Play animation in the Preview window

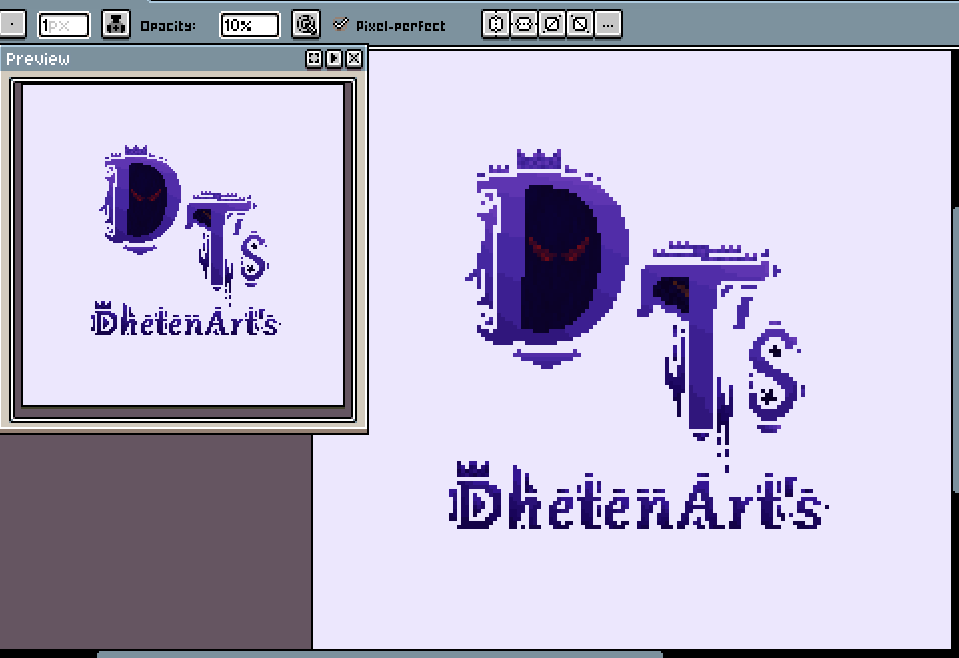click(334, 59)
